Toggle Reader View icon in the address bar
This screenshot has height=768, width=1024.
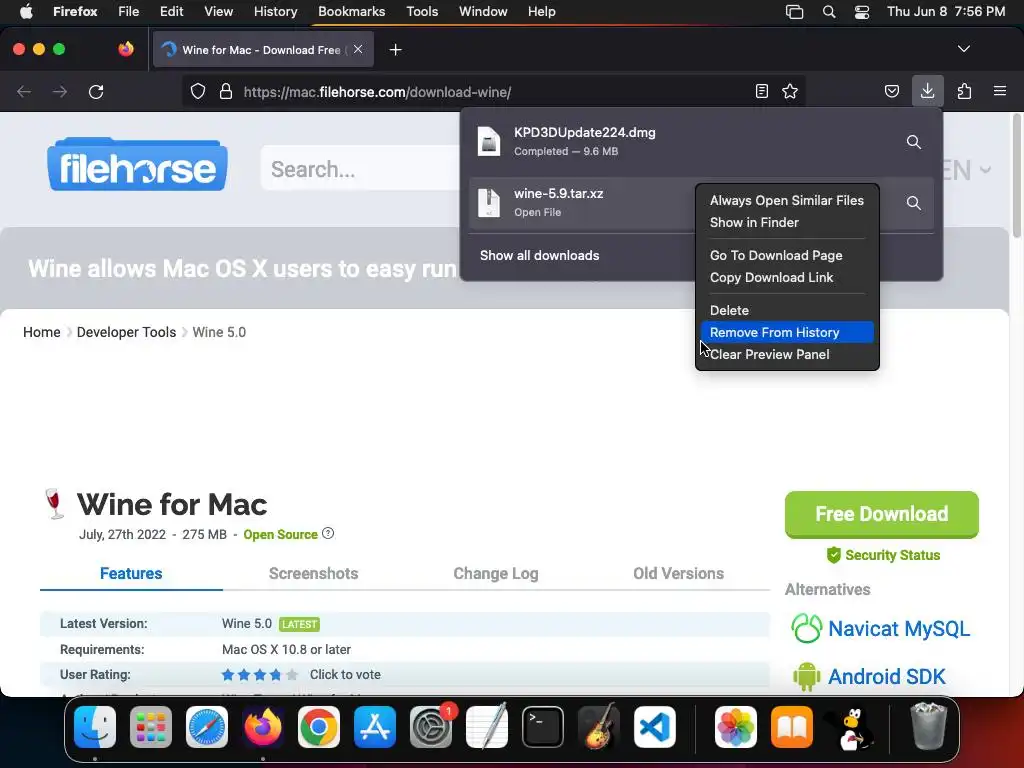(x=761, y=91)
